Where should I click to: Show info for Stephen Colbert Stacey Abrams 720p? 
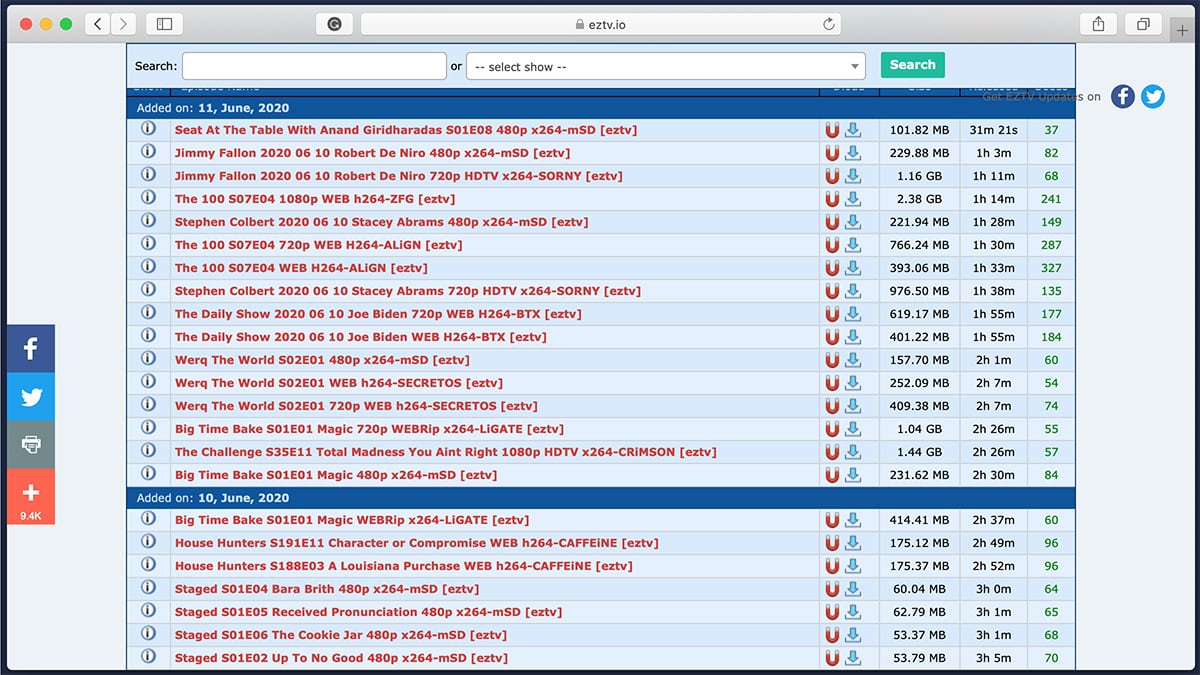[148, 290]
